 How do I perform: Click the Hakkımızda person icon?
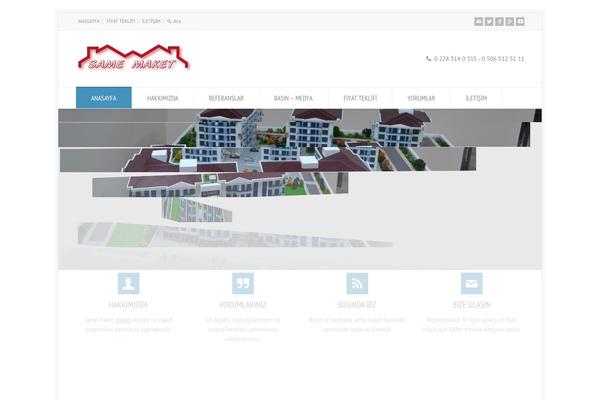coord(128,283)
